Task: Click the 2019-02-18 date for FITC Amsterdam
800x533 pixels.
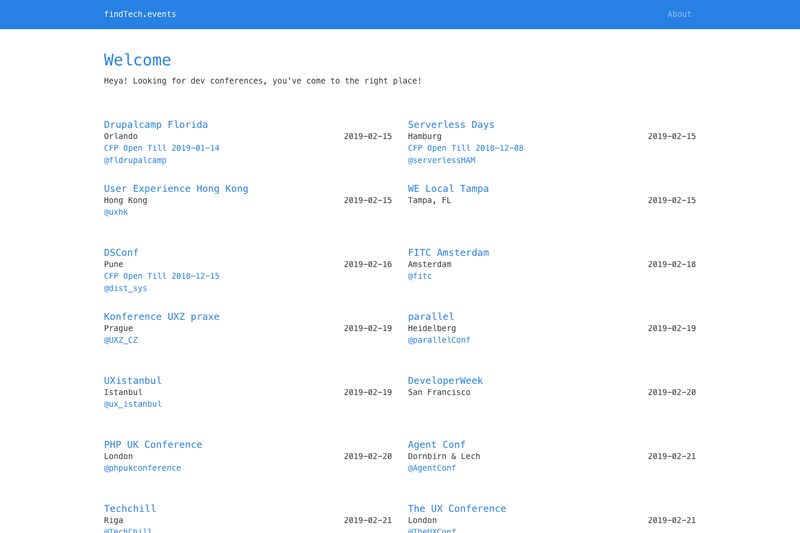Action: pyautogui.click(x=671, y=264)
